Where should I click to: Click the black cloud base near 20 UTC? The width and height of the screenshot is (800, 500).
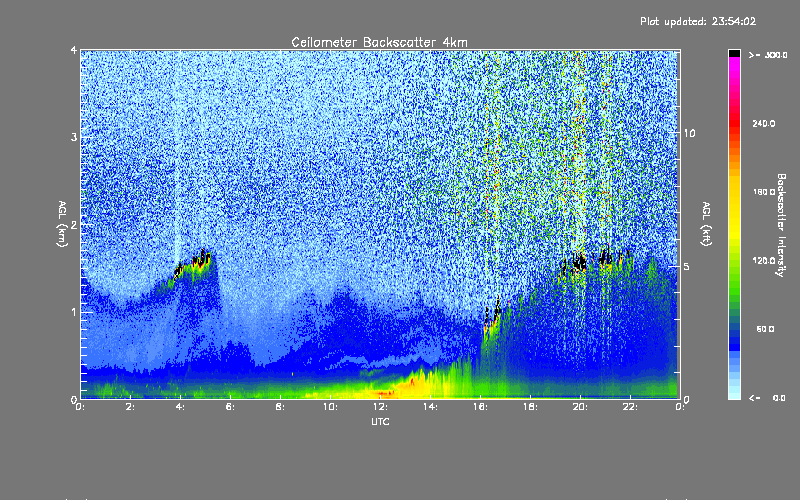tap(580, 263)
